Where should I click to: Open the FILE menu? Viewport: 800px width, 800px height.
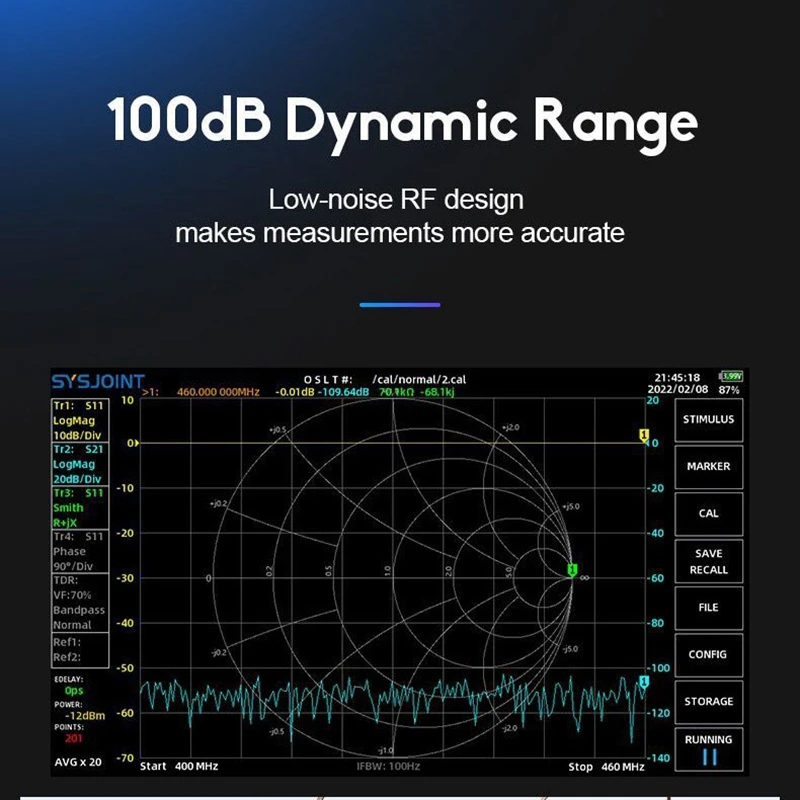(x=709, y=608)
